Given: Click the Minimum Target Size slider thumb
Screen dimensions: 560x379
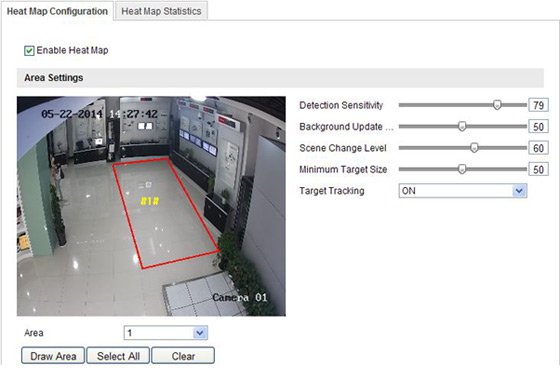Looking at the screenshot, I should click(x=462, y=169).
